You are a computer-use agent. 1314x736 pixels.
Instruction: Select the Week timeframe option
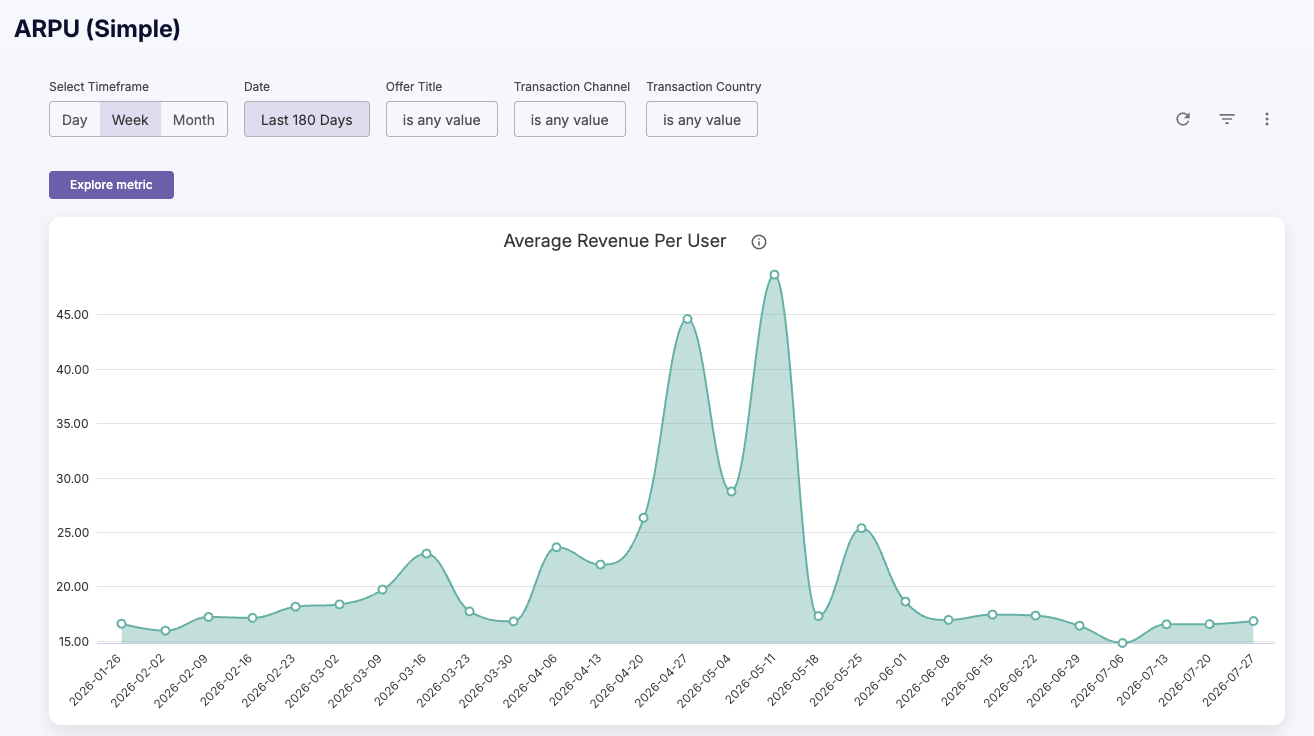click(x=130, y=119)
